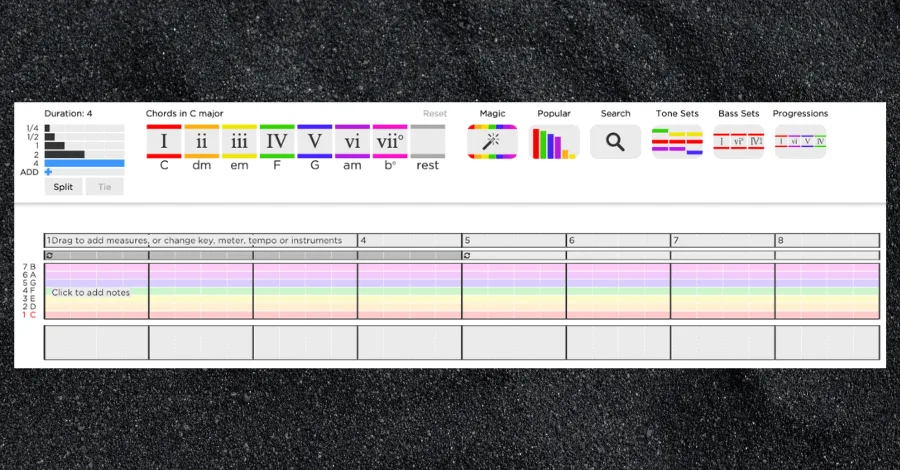Select measure 8 in the ruler
The width and height of the screenshot is (900, 470).
[x=828, y=240]
